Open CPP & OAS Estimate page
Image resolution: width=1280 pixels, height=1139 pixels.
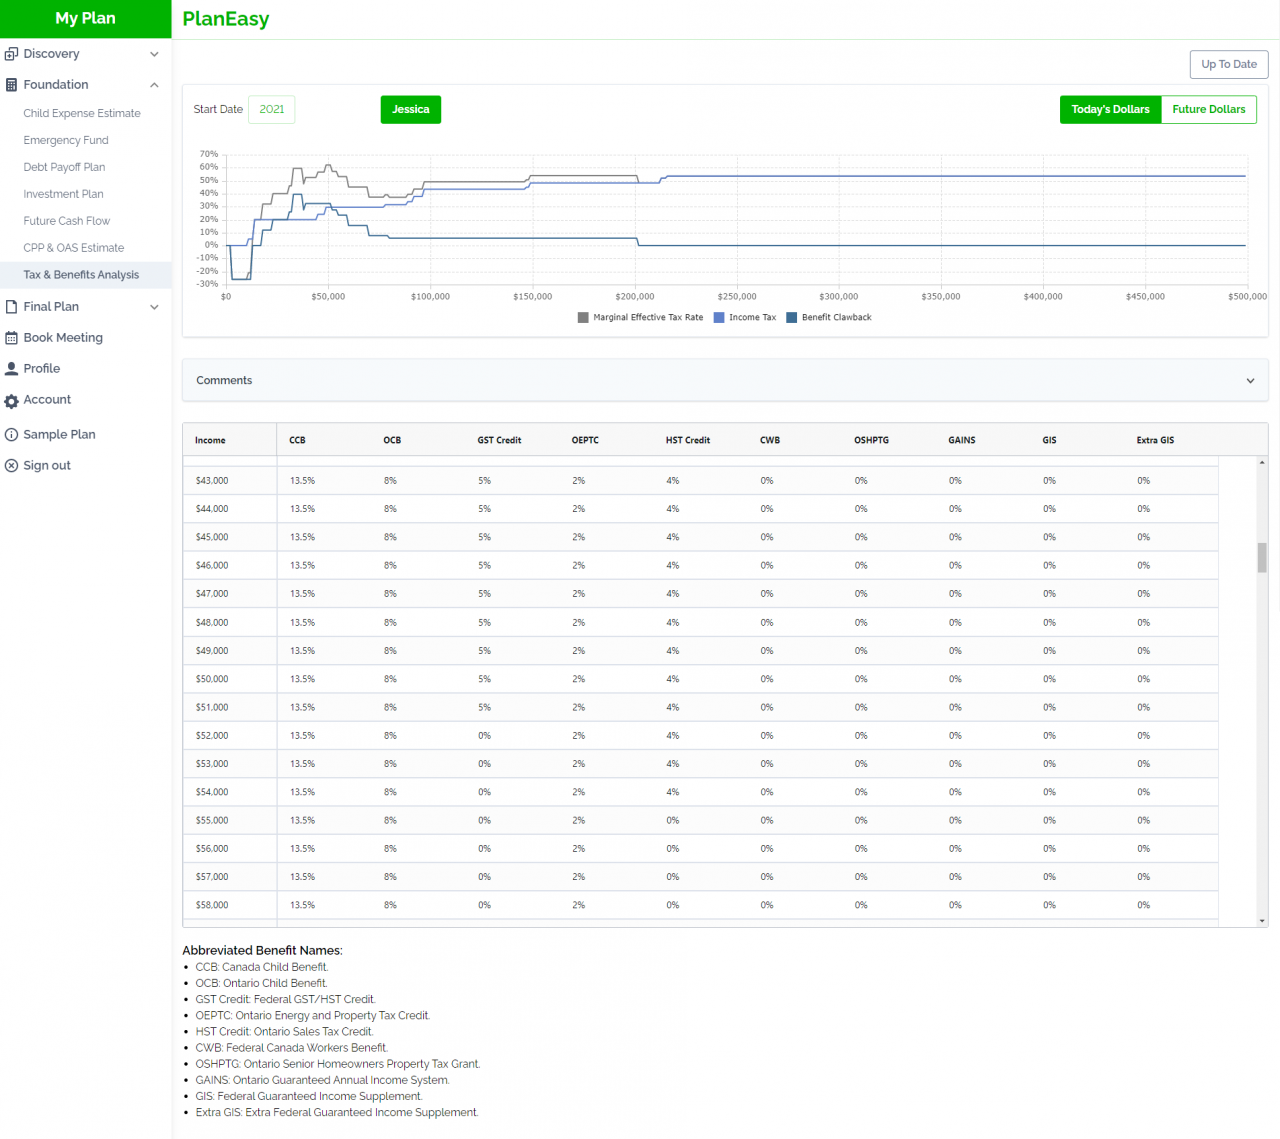pyautogui.click(x=74, y=248)
